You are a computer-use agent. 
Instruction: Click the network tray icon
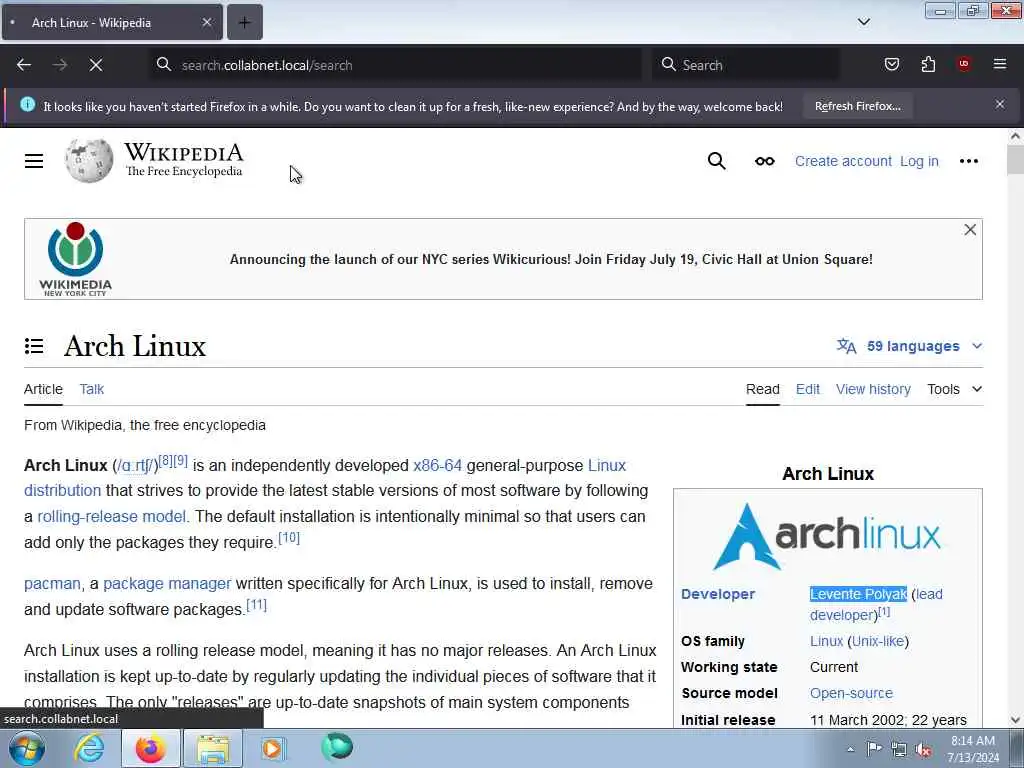[x=899, y=750]
